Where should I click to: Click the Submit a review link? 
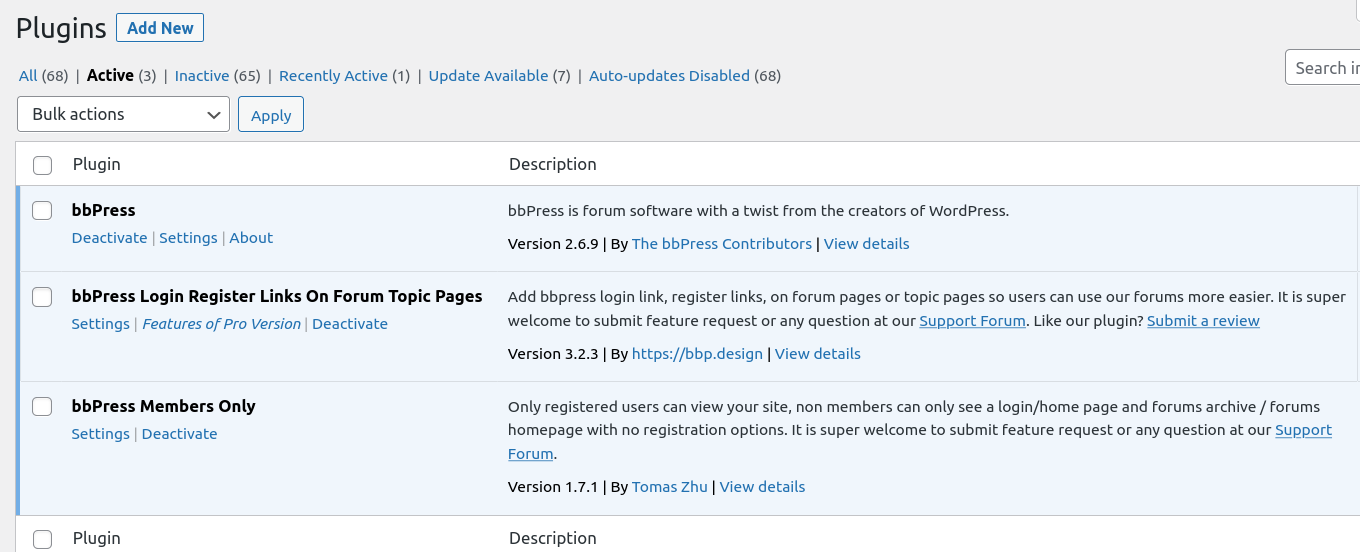(x=1203, y=321)
